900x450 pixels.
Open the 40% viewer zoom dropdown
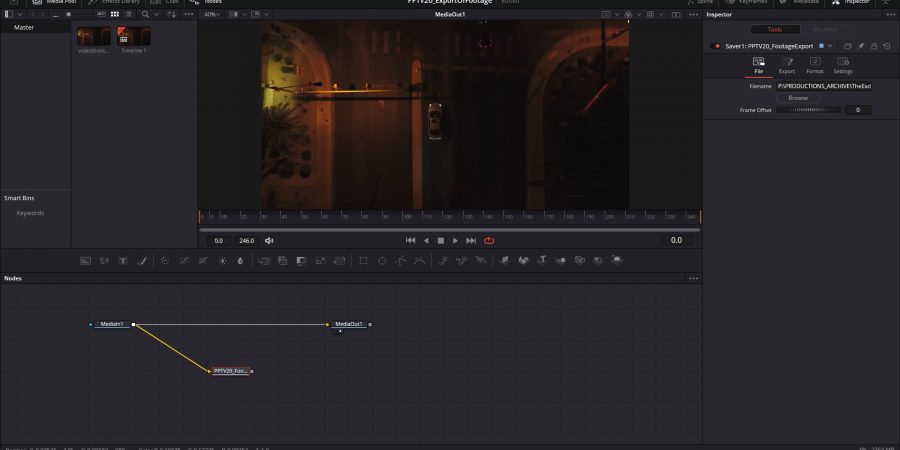(x=212, y=15)
